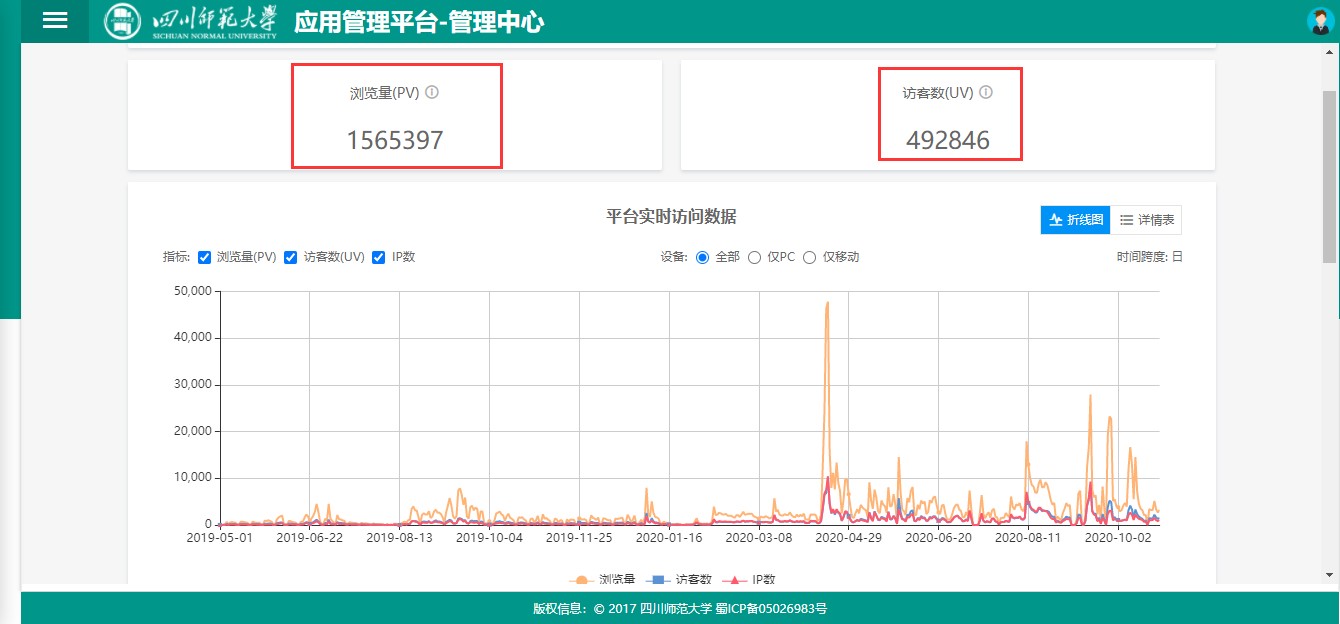The height and width of the screenshot is (624, 1340).
Task: Toggle the IP数 series in the chart legend
Action: click(x=749, y=579)
